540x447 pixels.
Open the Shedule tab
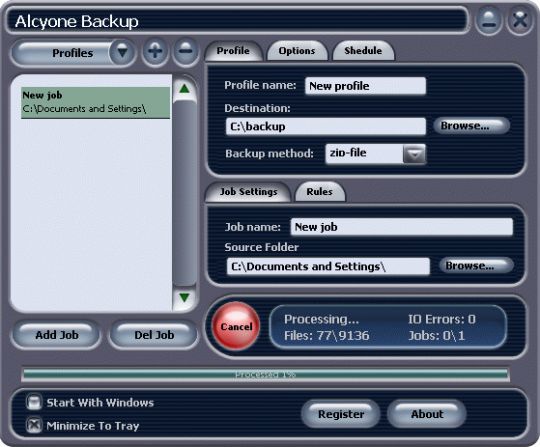(363, 51)
